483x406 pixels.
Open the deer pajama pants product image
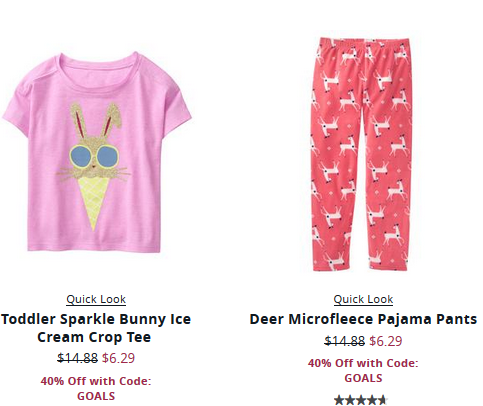[x=361, y=154]
